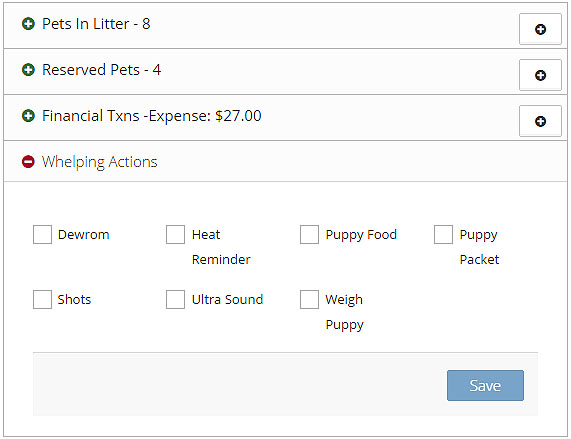
Task: Tick the Puppy Food checkbox
Action: tap(309, 234)
